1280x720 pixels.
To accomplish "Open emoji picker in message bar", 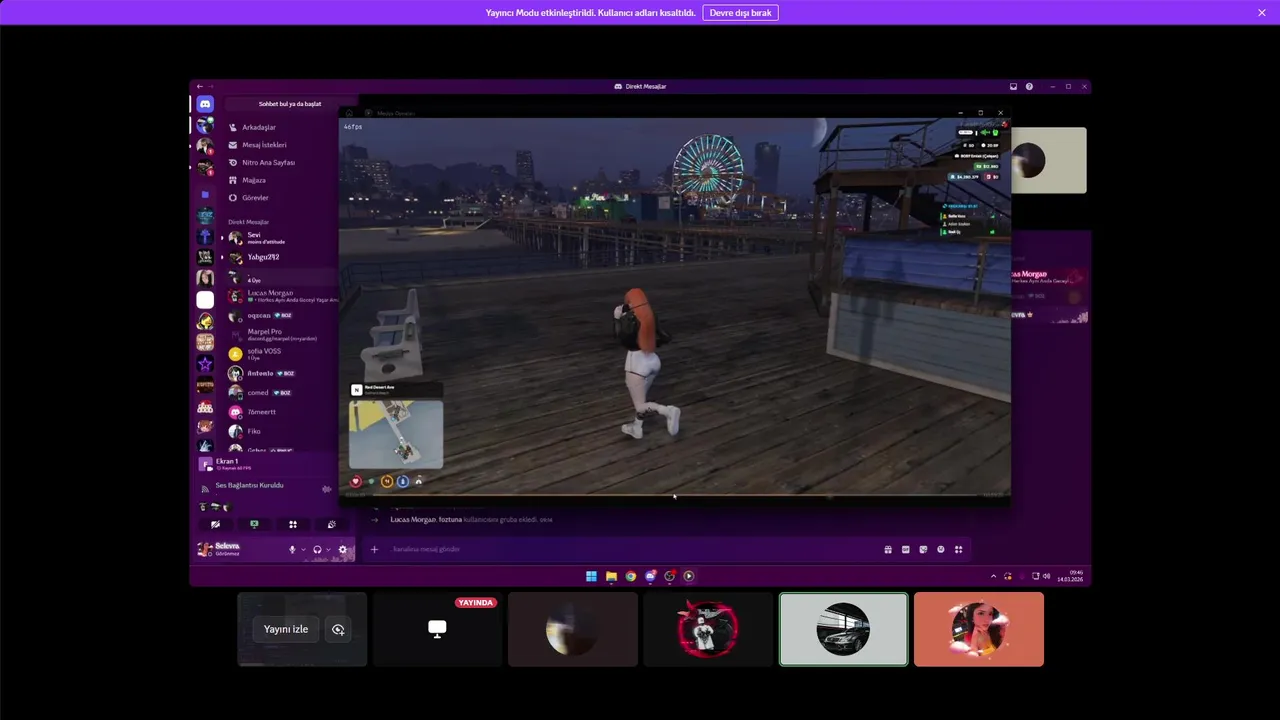I will click(941, 549).
